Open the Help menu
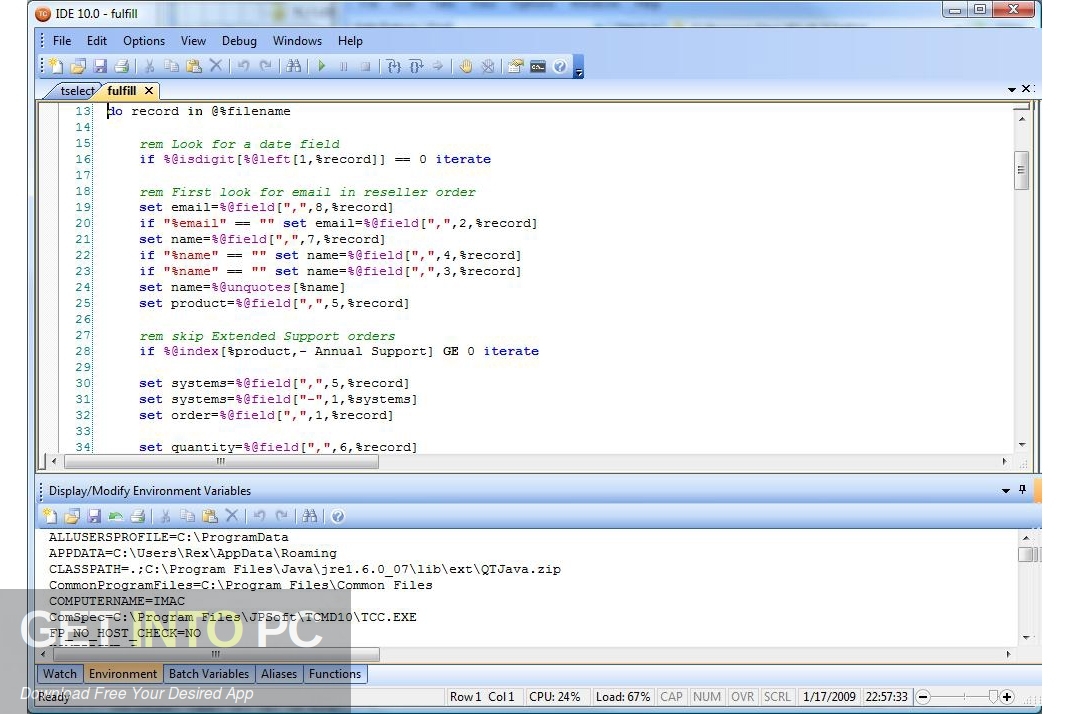The image size is (1071, 714). point(350,41)
